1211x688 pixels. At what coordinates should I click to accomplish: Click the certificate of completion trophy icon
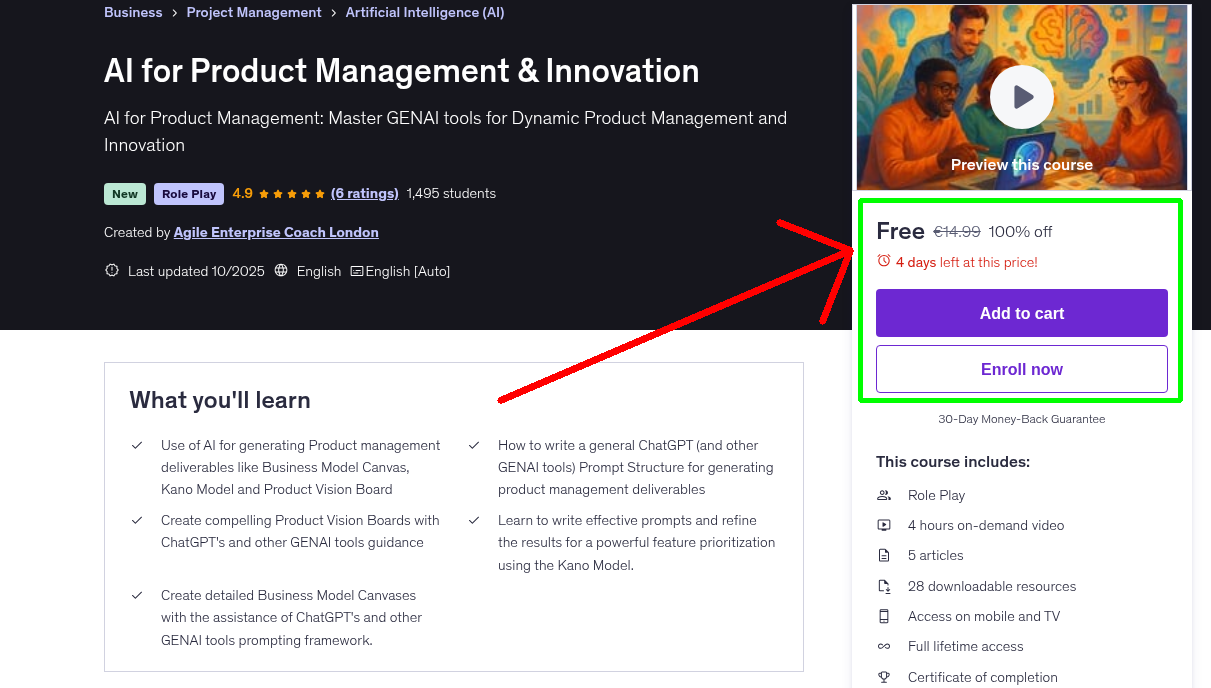[x=884, y=677]
